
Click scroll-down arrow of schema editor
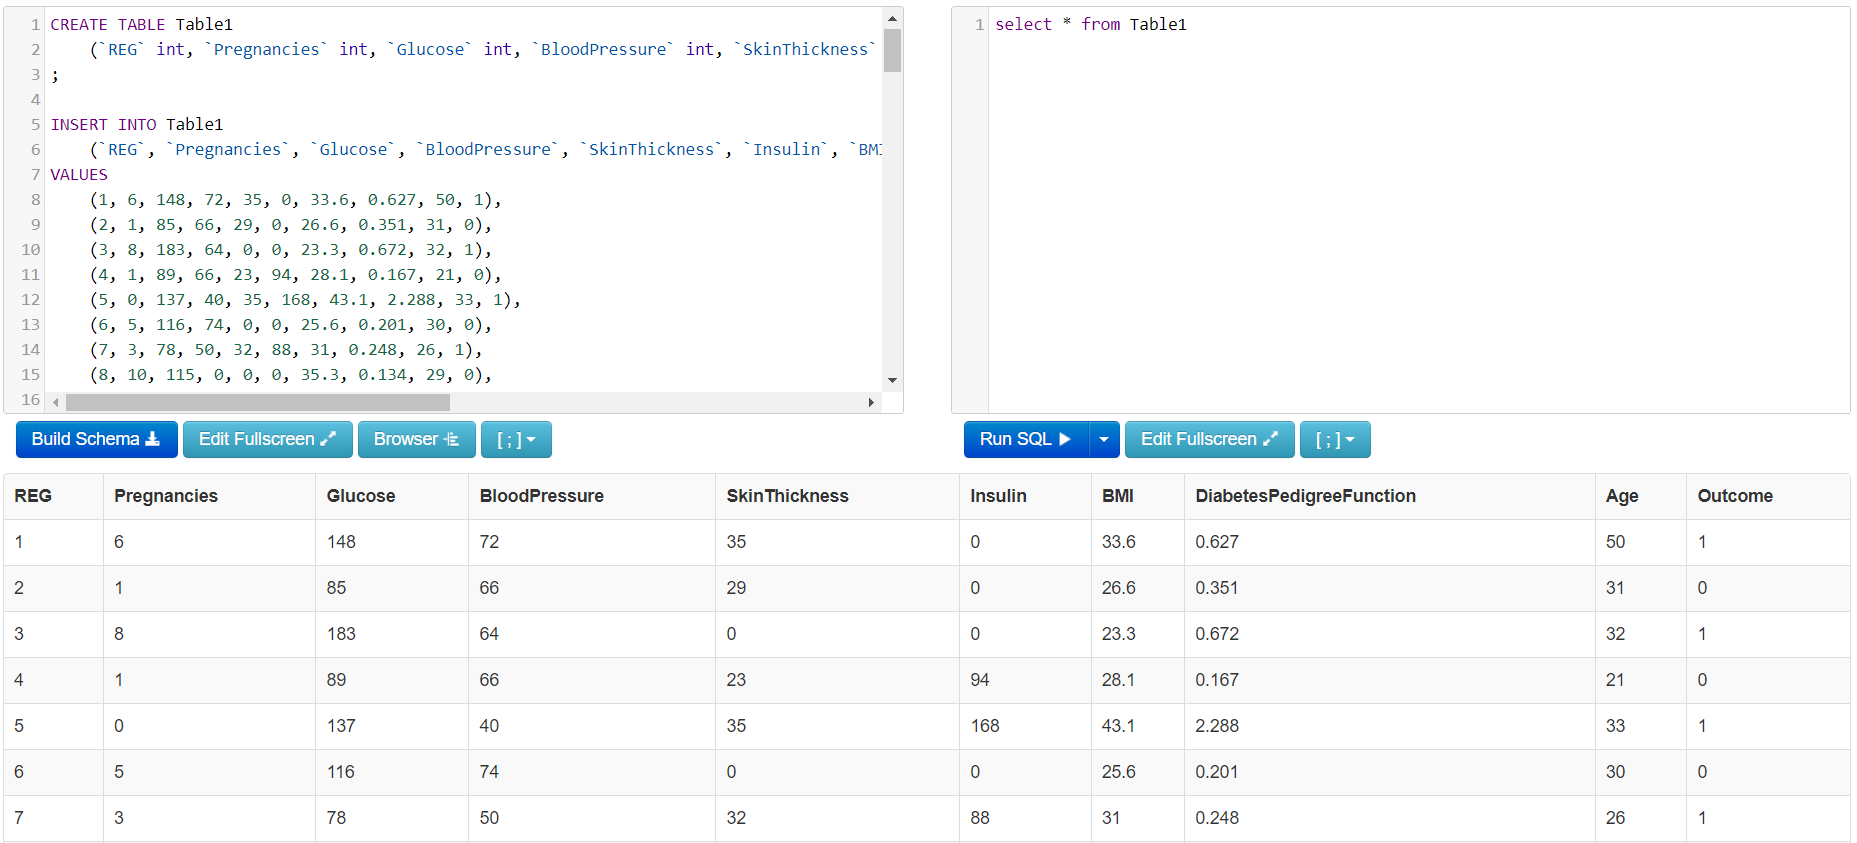(892, 381)
